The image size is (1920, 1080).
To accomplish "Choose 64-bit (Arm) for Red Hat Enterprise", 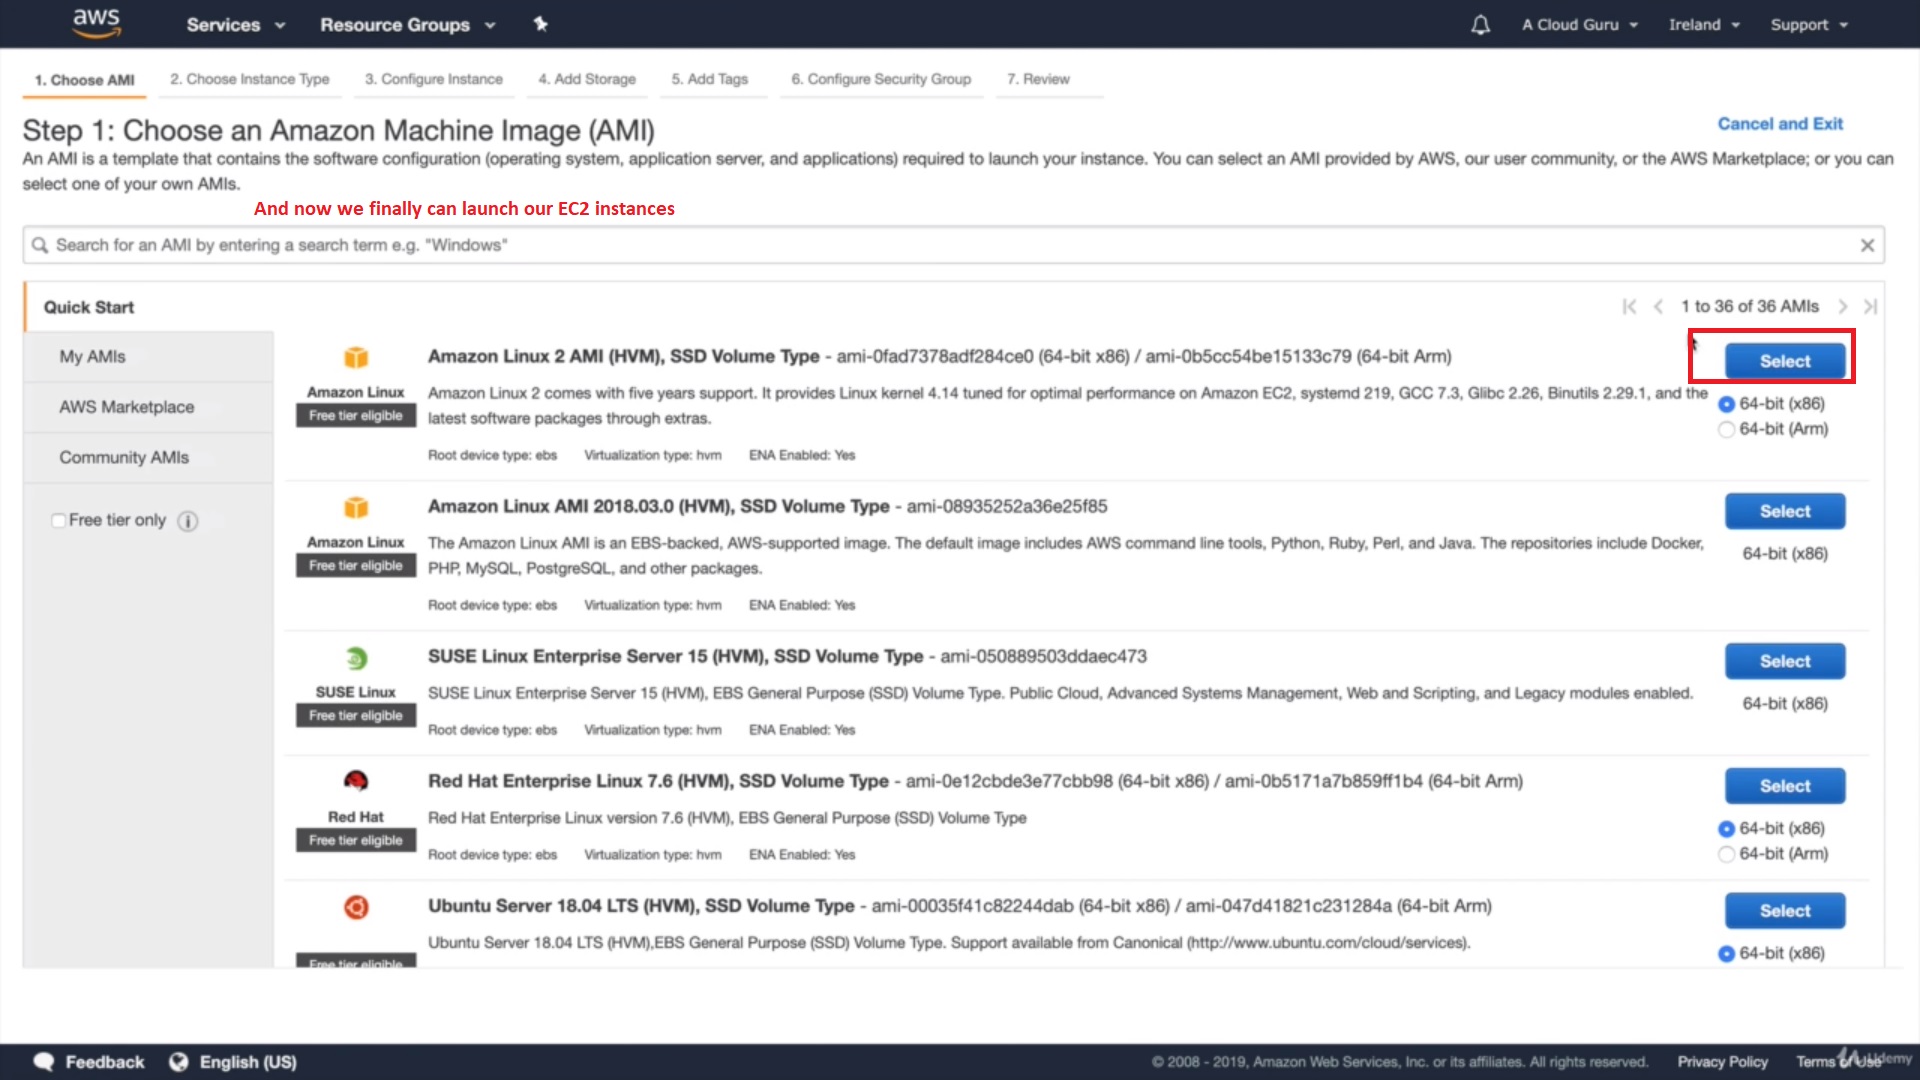I will point(1726,854).
